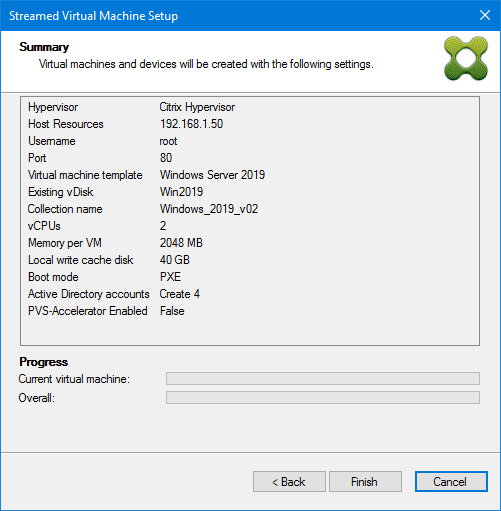The width and height of the screenshot is (501, 511).
Task: Click the root username value
Action: click(x=168, y=141)
